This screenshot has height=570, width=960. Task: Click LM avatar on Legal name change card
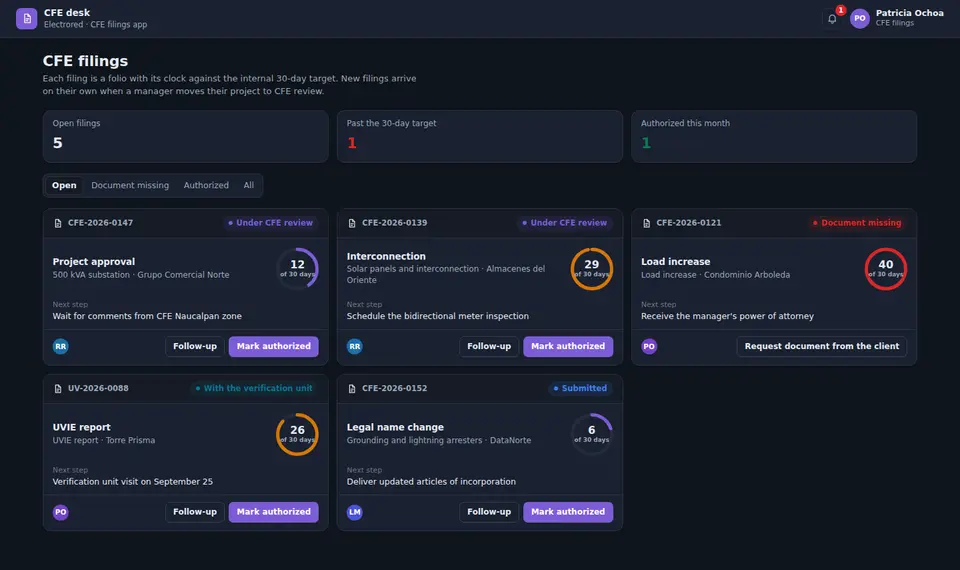(354, 512)
